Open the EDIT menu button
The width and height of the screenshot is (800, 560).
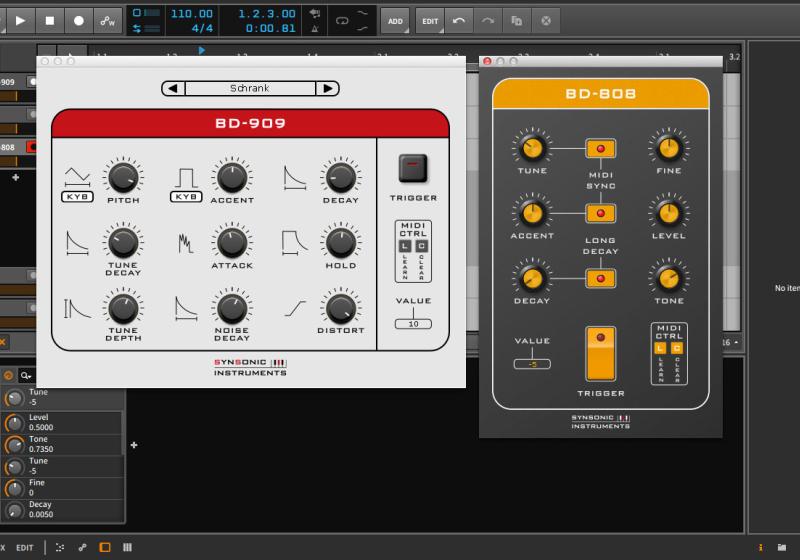430,21
